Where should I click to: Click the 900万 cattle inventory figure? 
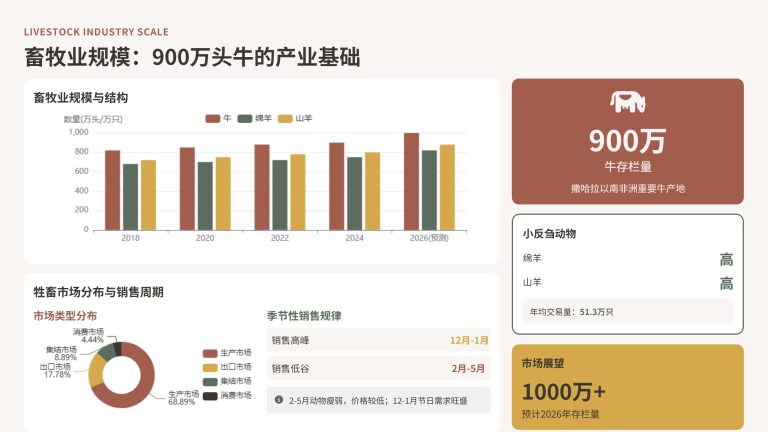[x=627, y=141]
